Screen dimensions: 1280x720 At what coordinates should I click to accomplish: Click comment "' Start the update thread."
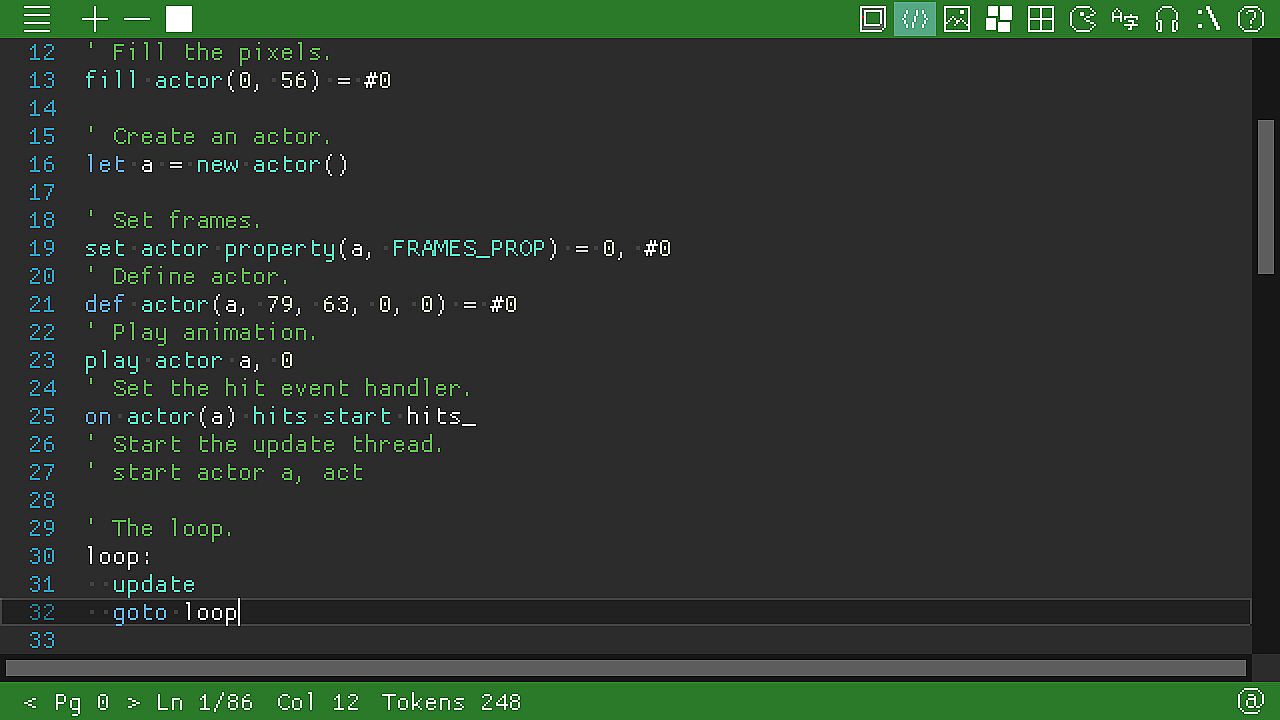[x=264, y=444]
